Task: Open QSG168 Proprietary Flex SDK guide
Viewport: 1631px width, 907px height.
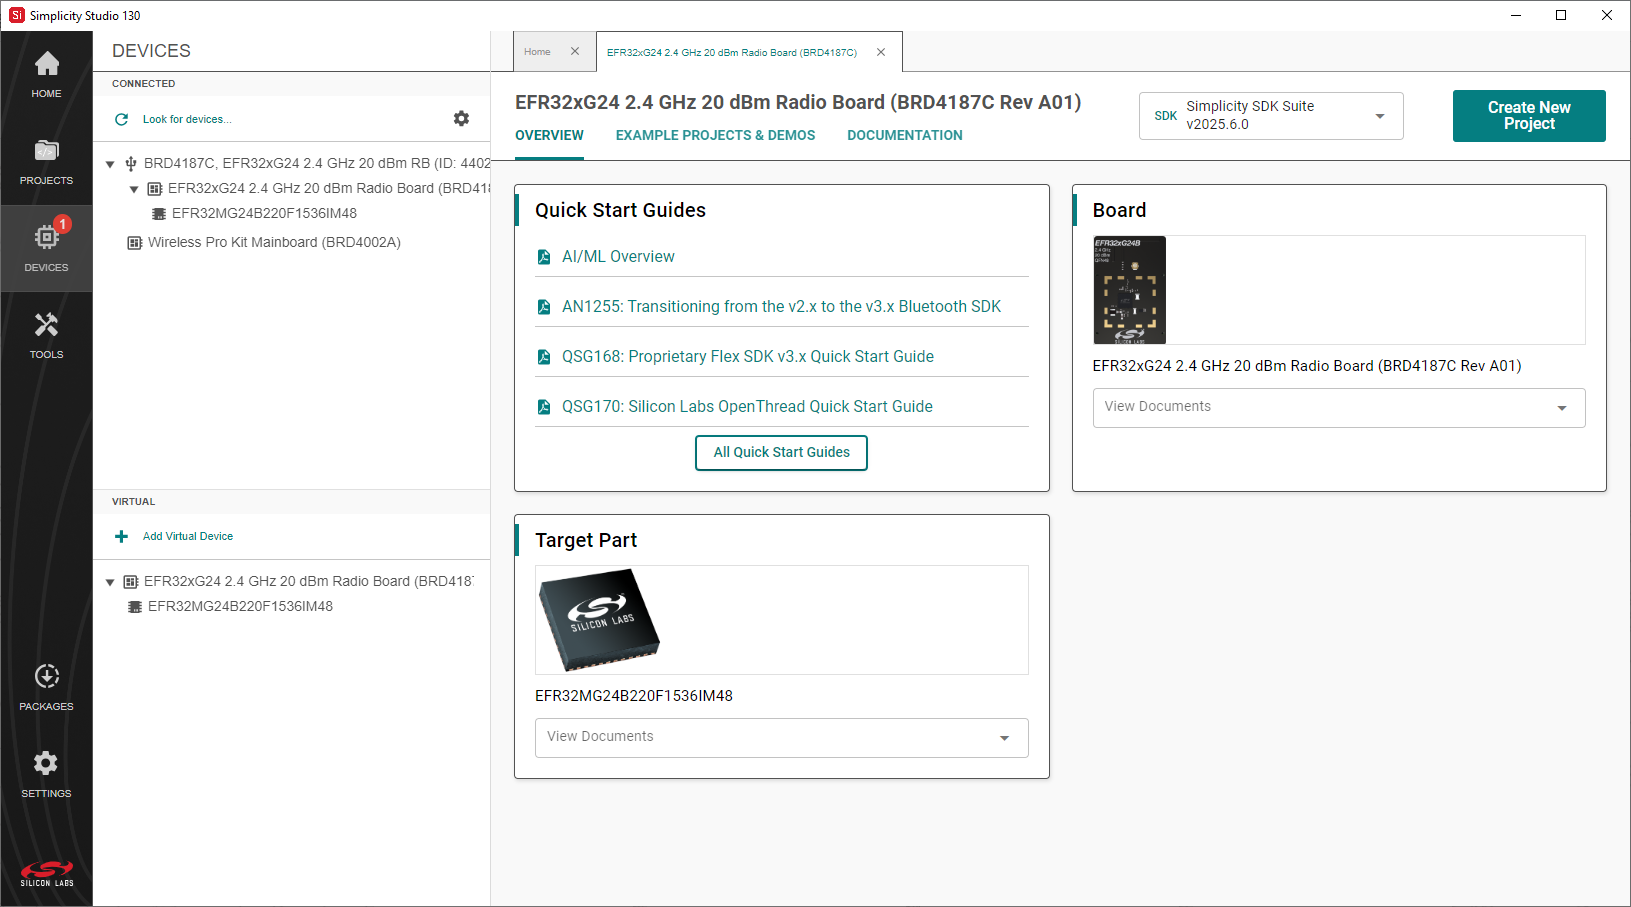Action: pyautogui.click(x=748, y=357)
